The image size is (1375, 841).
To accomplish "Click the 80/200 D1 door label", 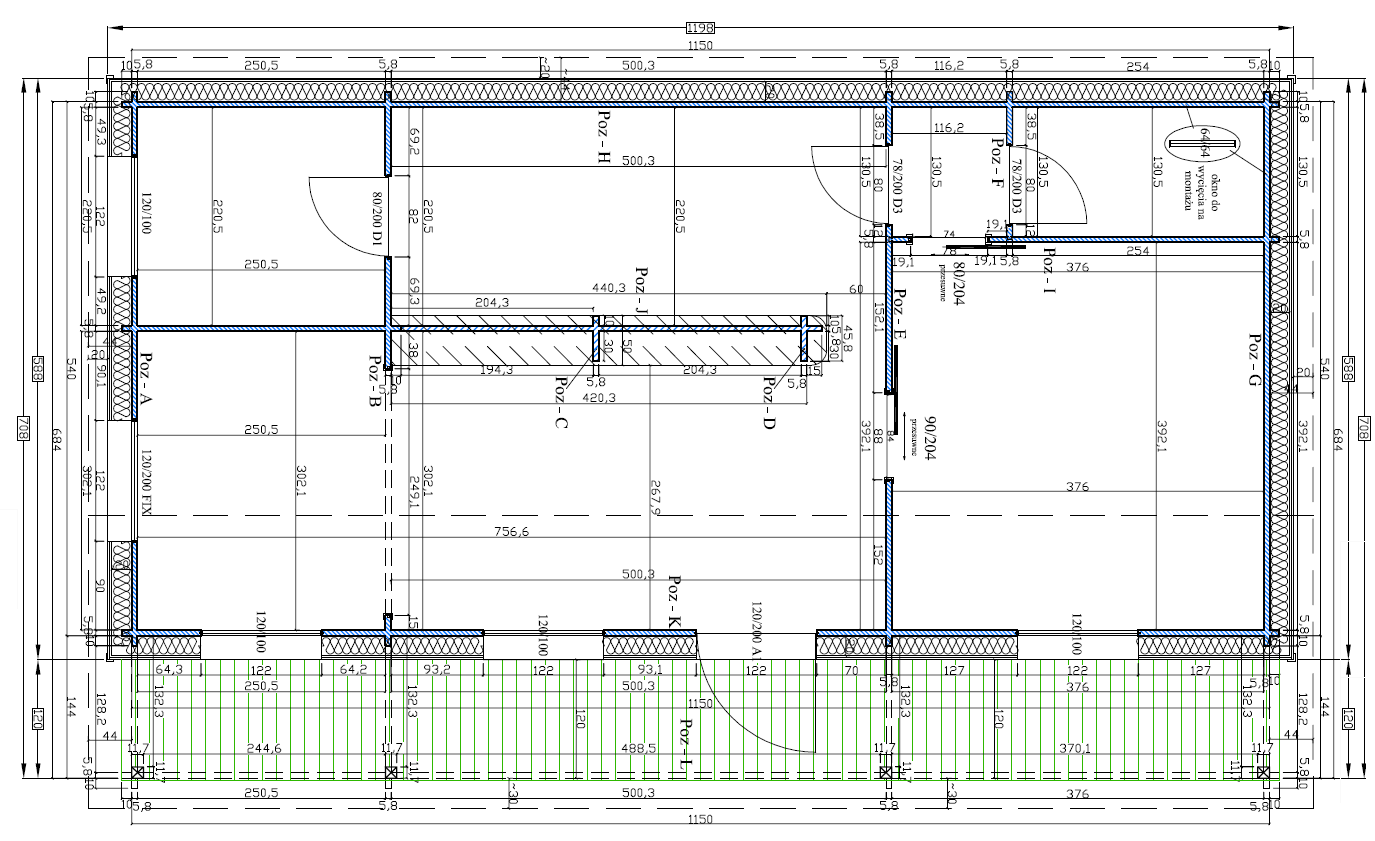I will [377, 220].
